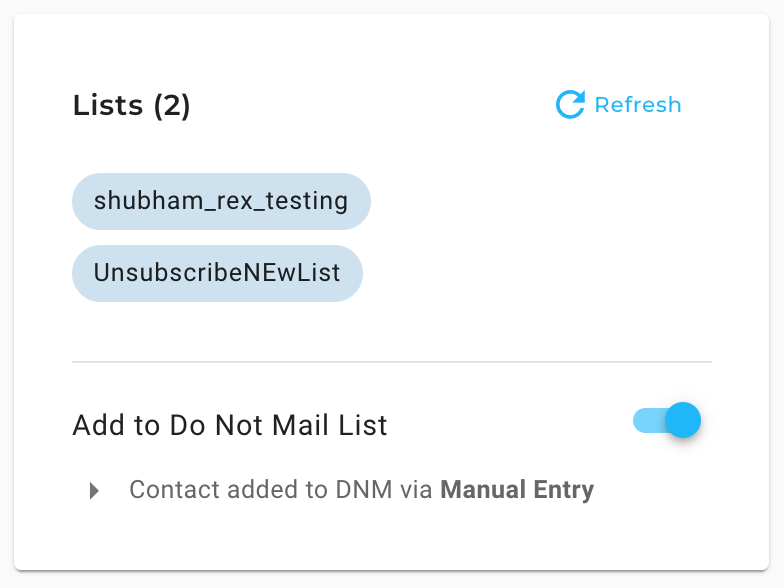Viewport: 784px width, 588px height.
Task: Expand the Contact added to DNM details triangle
Action: click(x=94, y=490)
